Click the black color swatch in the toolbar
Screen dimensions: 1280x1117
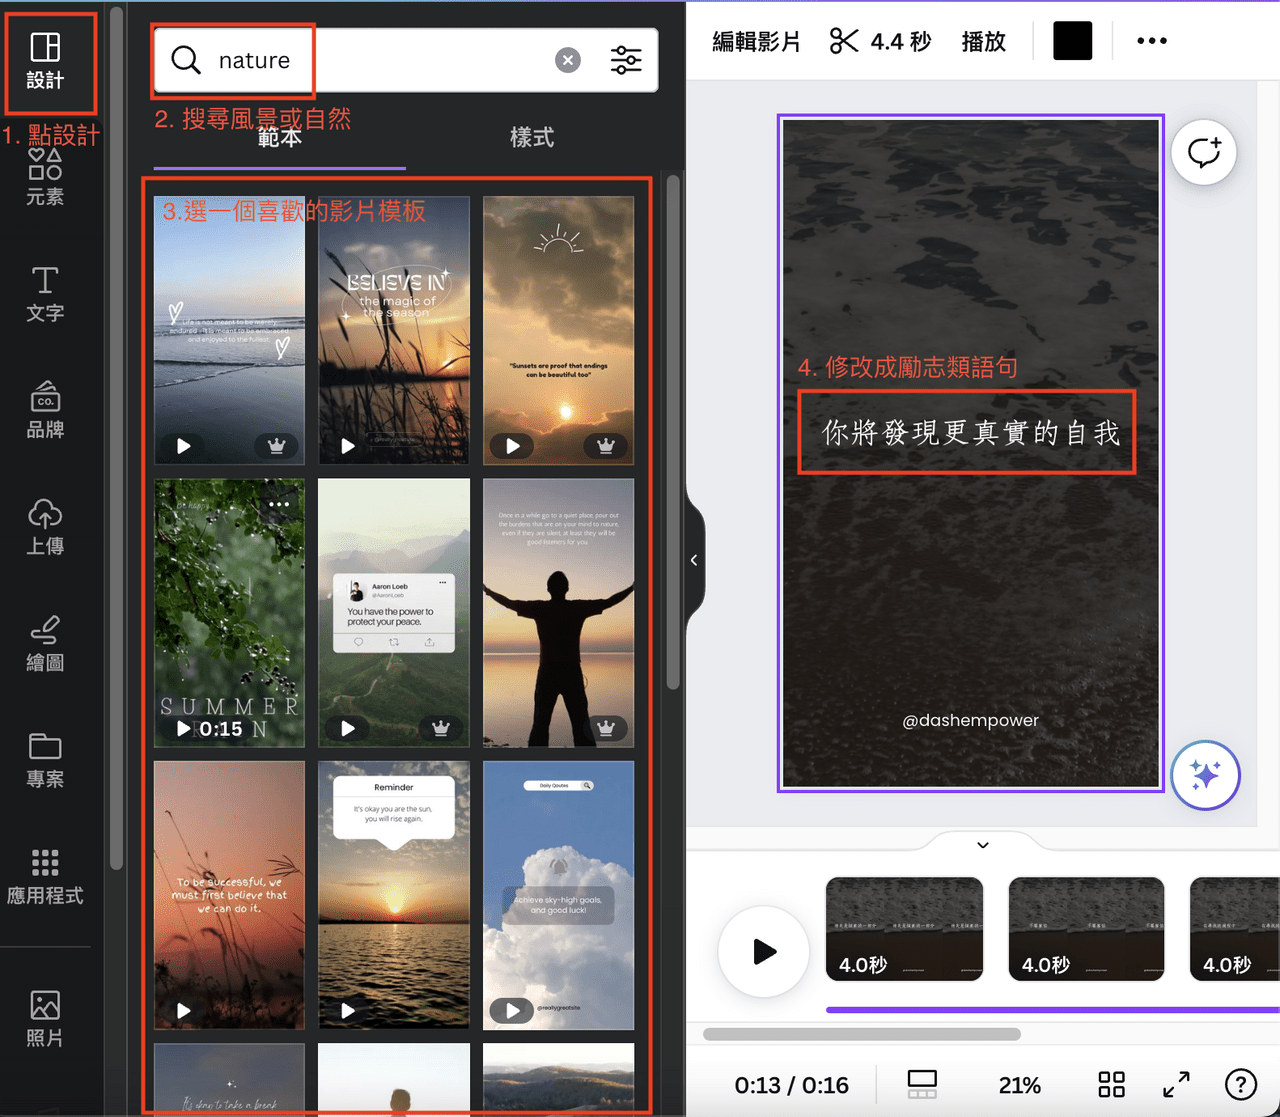(x=1072, y=41)
